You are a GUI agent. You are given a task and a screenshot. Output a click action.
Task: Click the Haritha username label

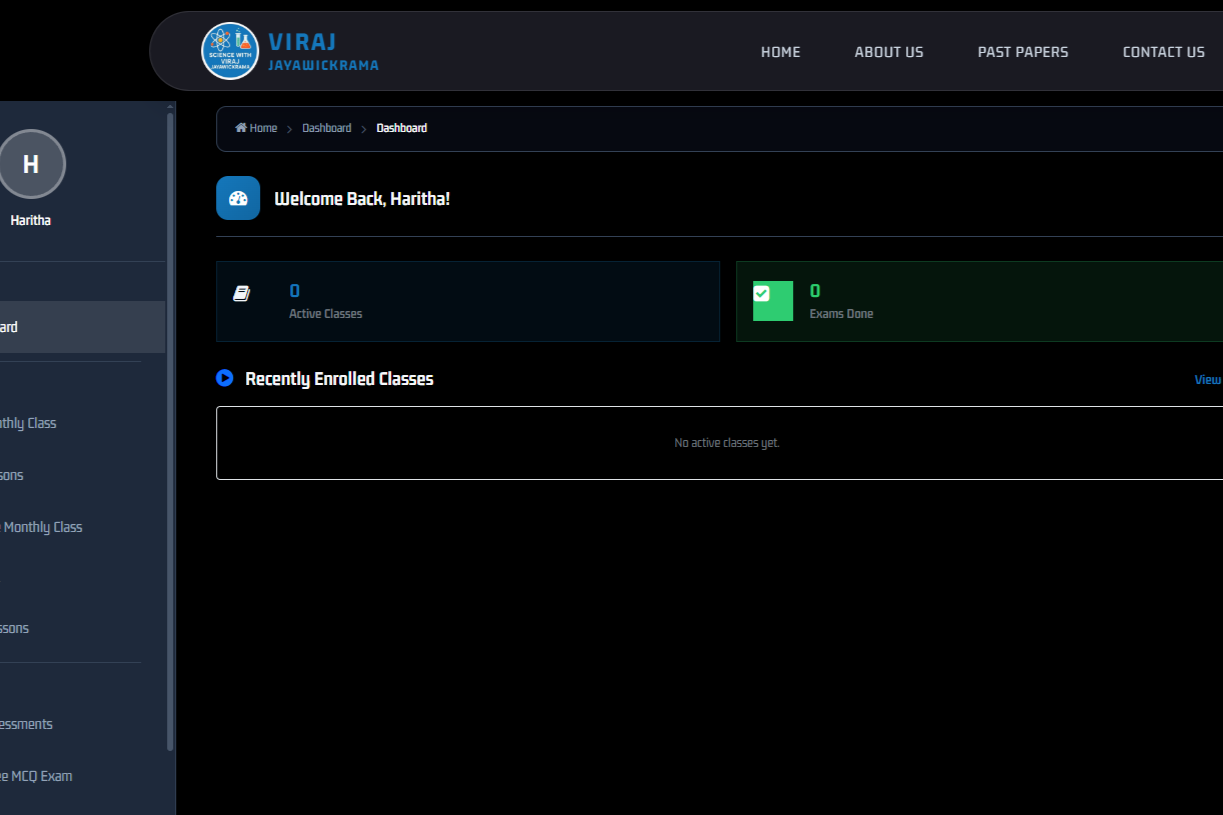click(x=30, y=220)
